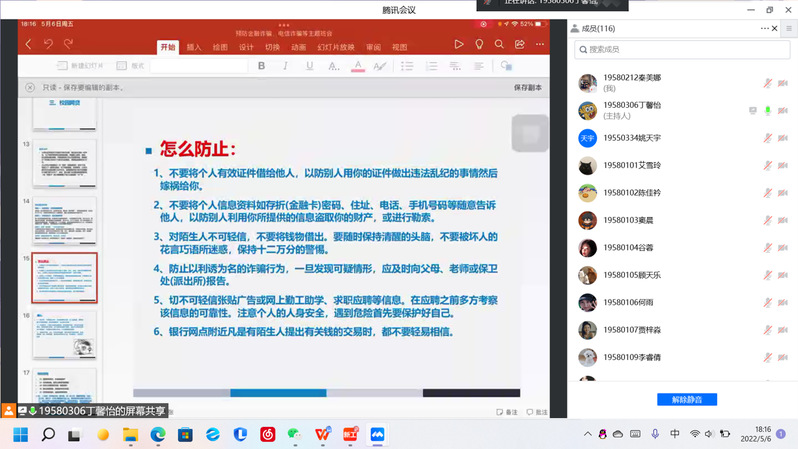Open search with the magnifier icon
This screenshot has height=449, width=798.
(x=499, y=44)
